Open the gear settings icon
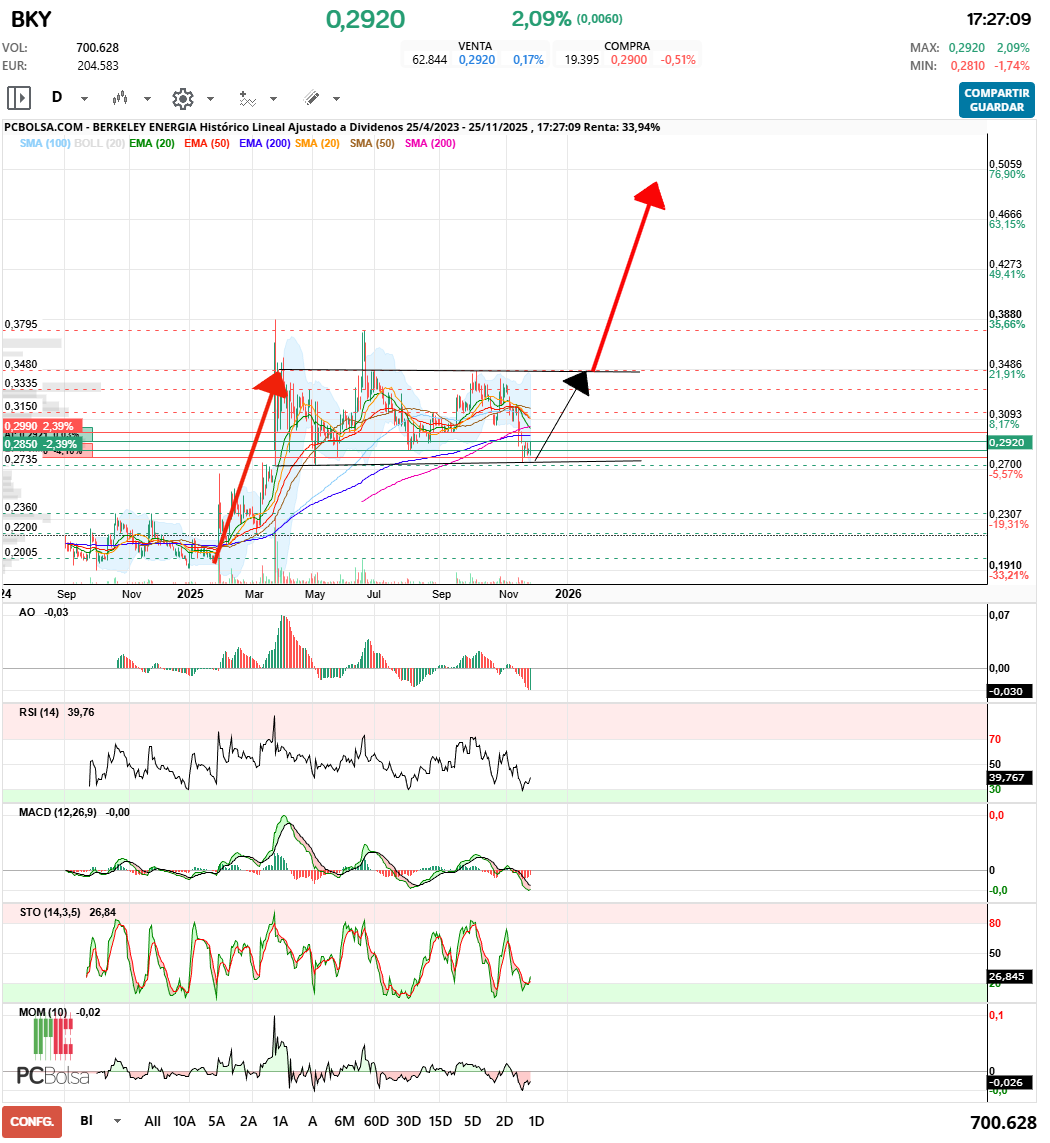The height and width of the screenshot is (1143, 1050). click(182, 98)
